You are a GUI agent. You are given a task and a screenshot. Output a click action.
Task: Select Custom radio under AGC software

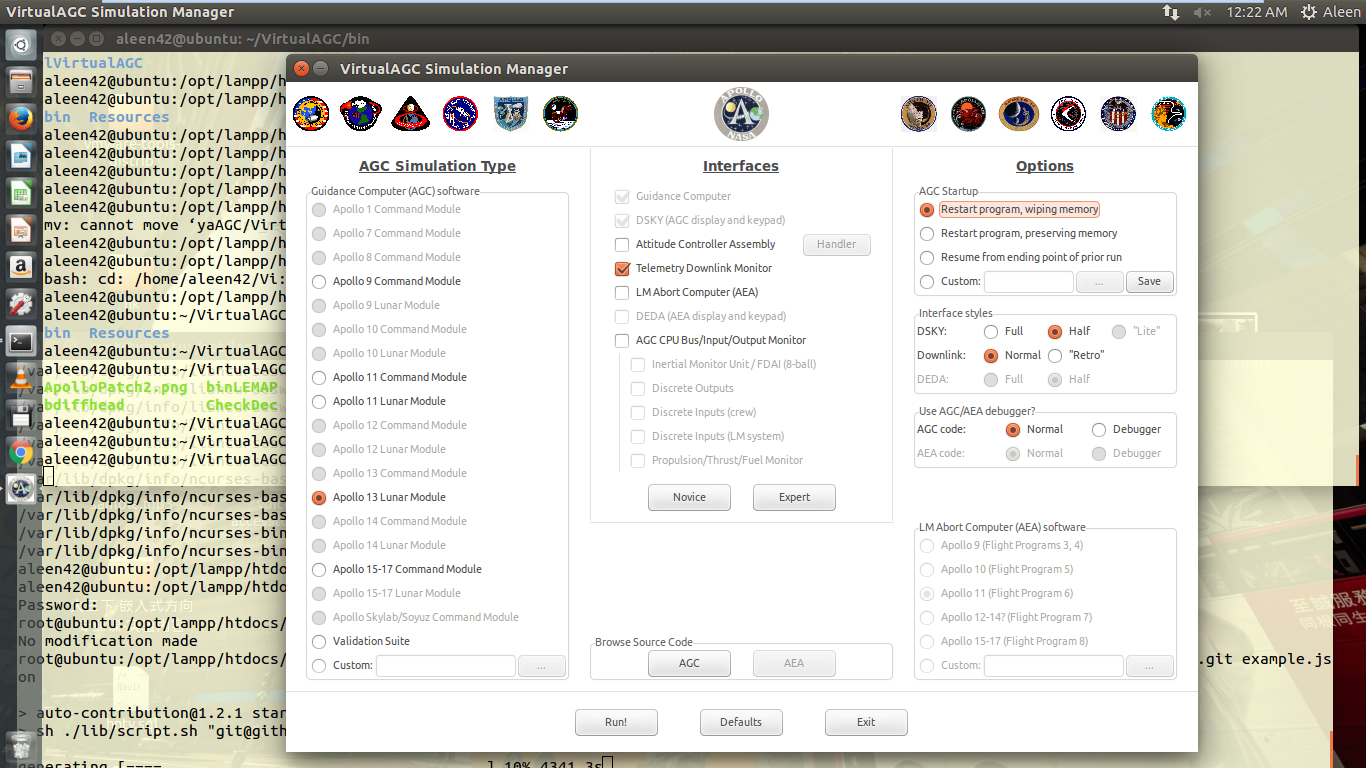click(319, 665)
